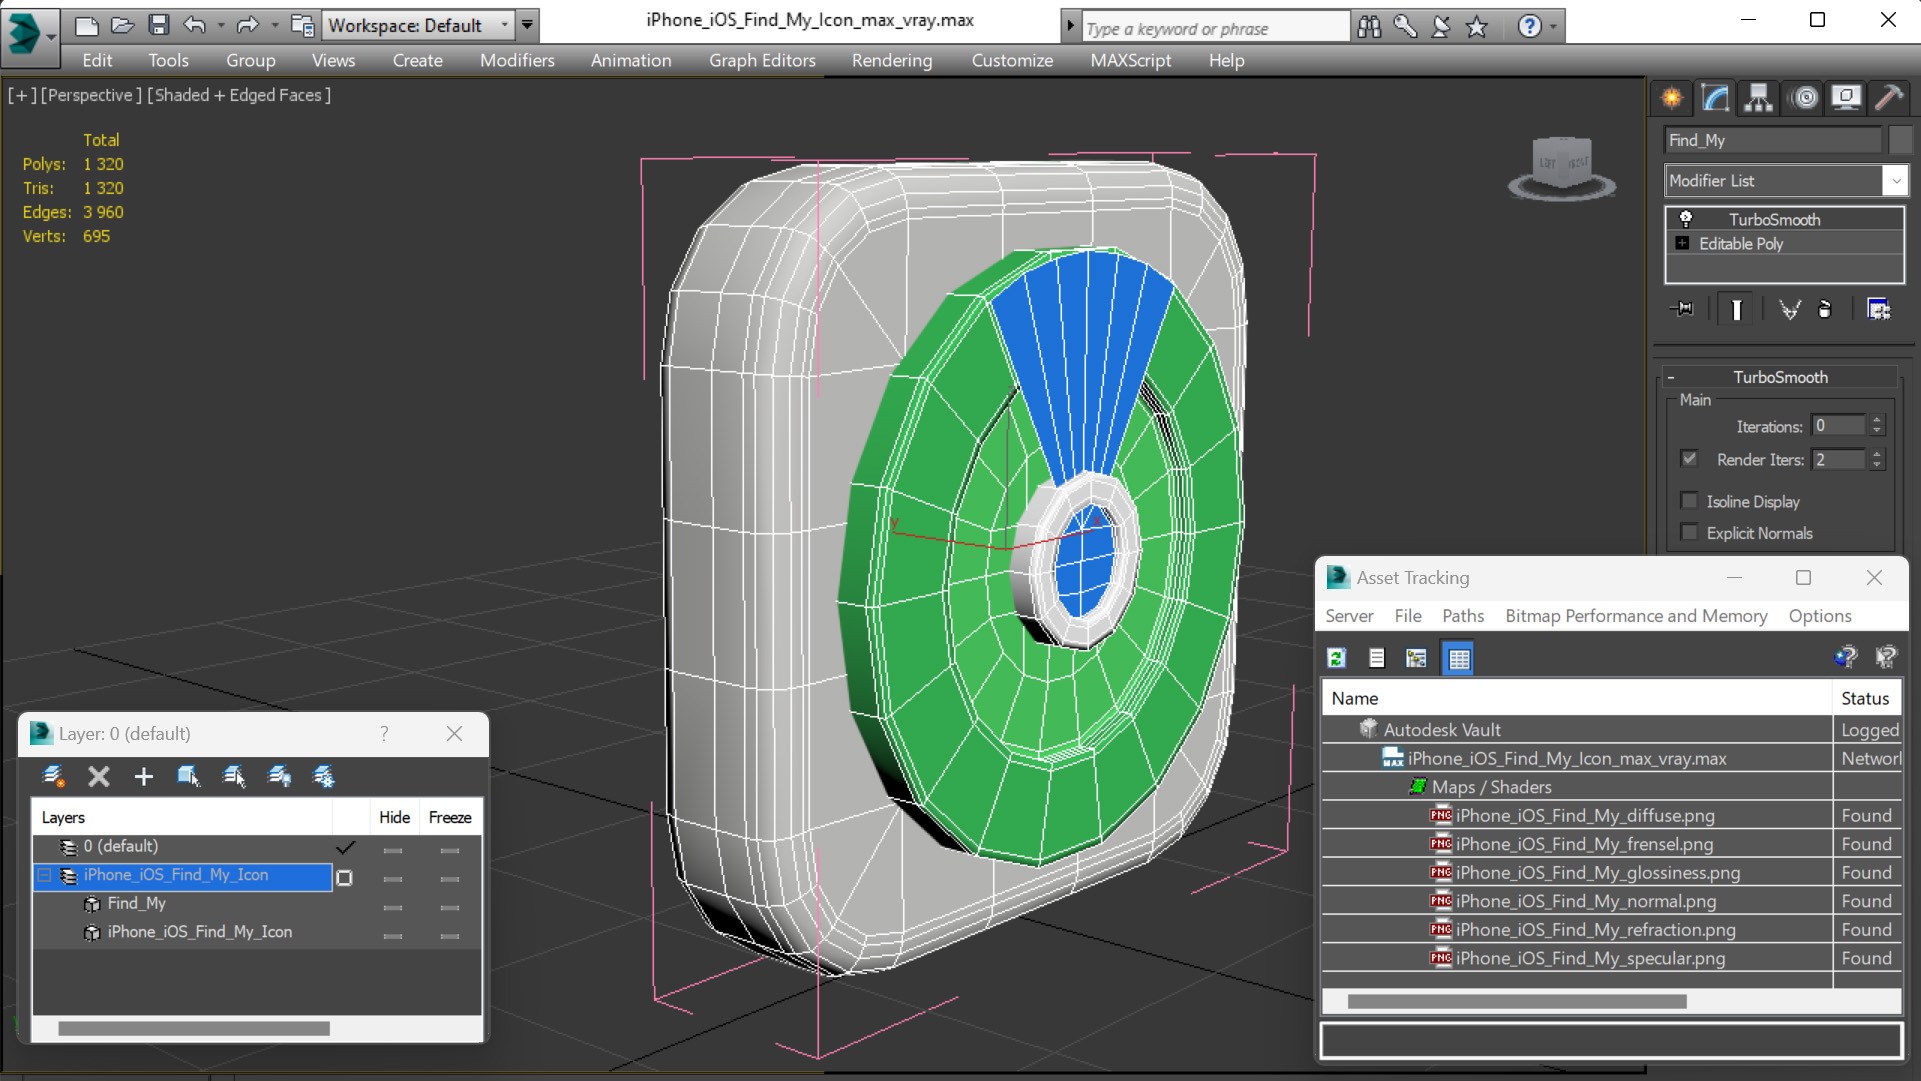The height and width of the screenshot is (1081, 1921).
Task: Toggle Show End Result icon
Action: (1736, 309)
